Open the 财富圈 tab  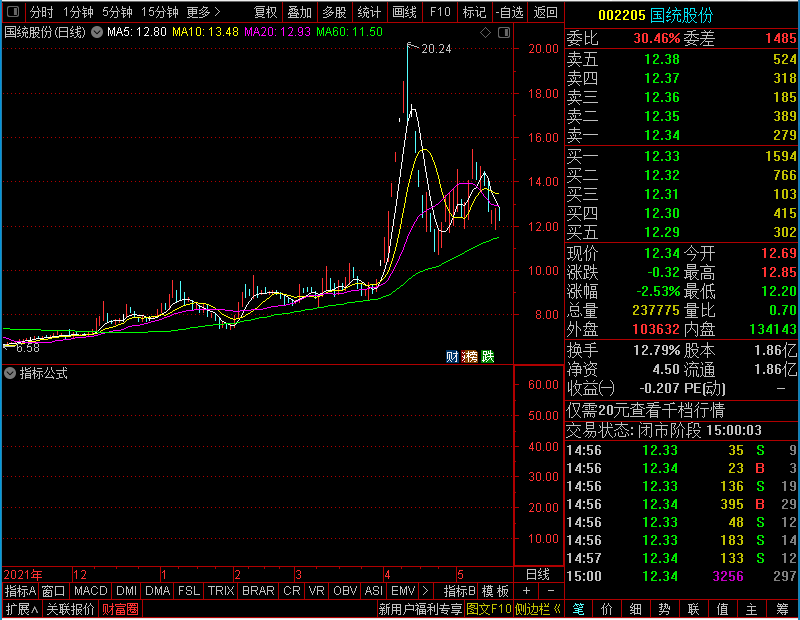(x=120, y=609)
